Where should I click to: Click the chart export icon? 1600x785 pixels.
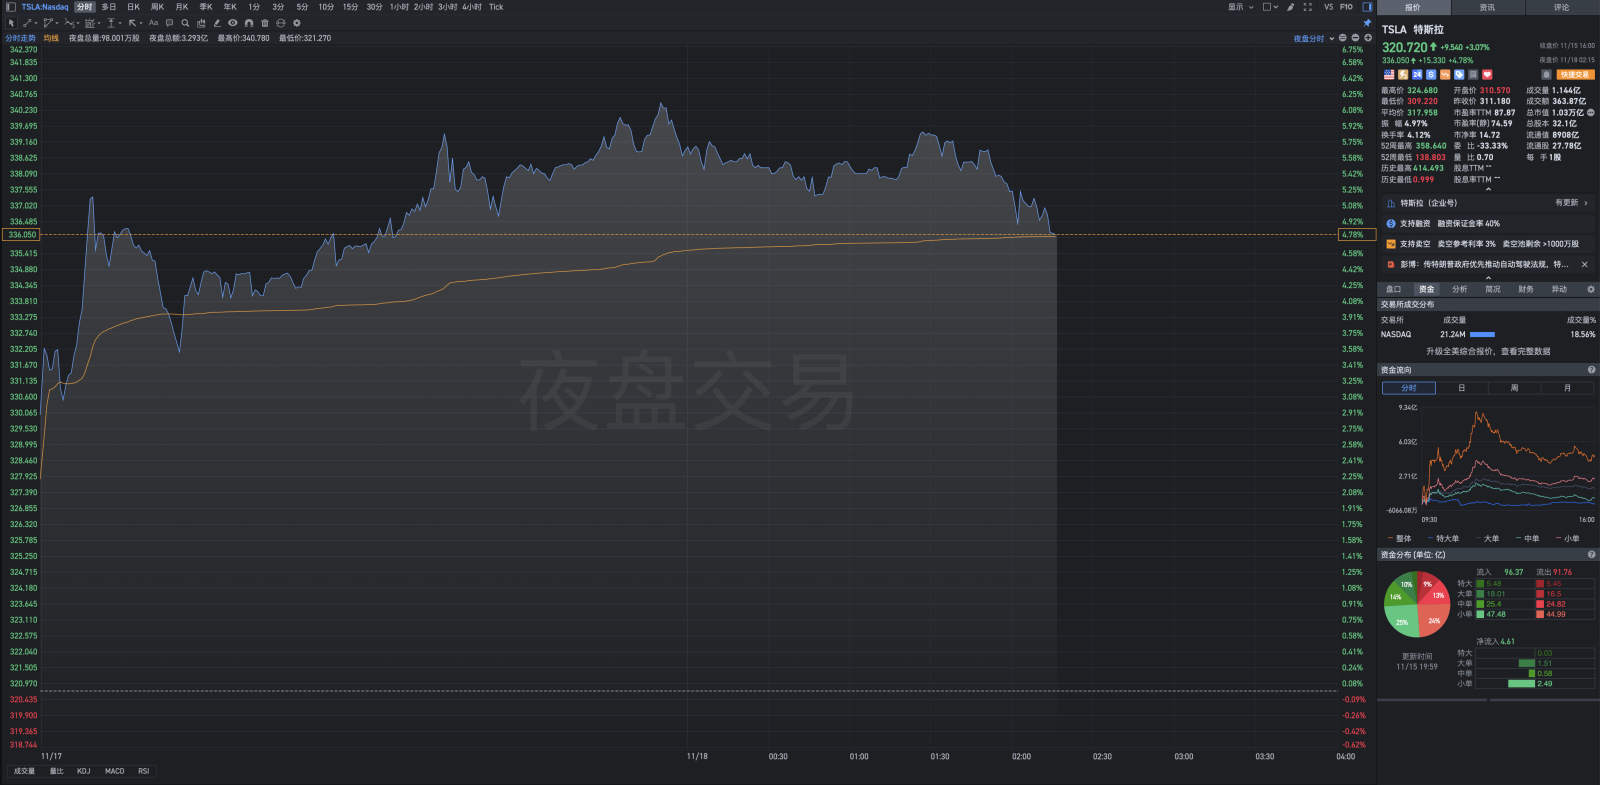pyautogui.click(x=201, y=23)
